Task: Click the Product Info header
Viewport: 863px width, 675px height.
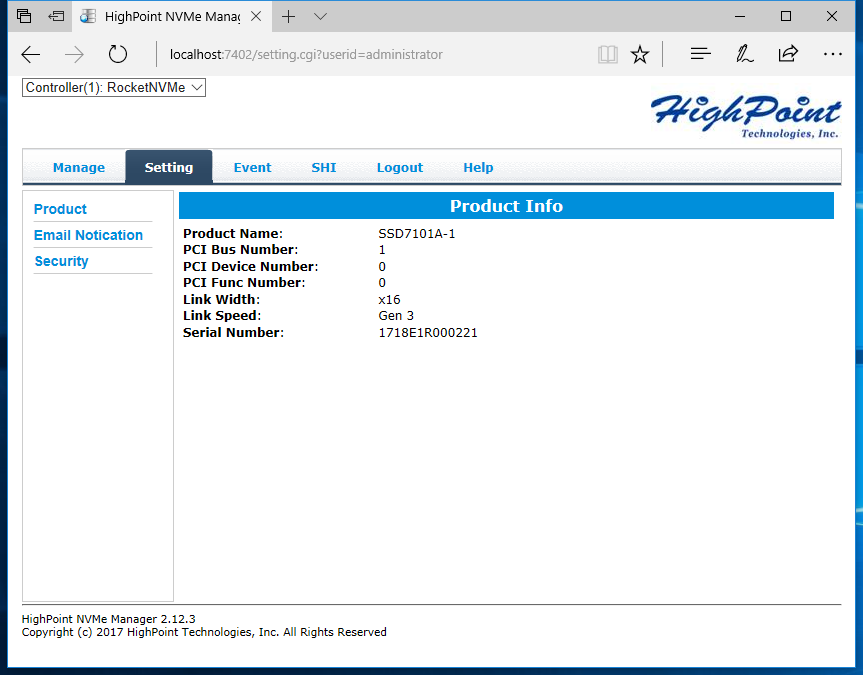Action: [x=506, y=205]
